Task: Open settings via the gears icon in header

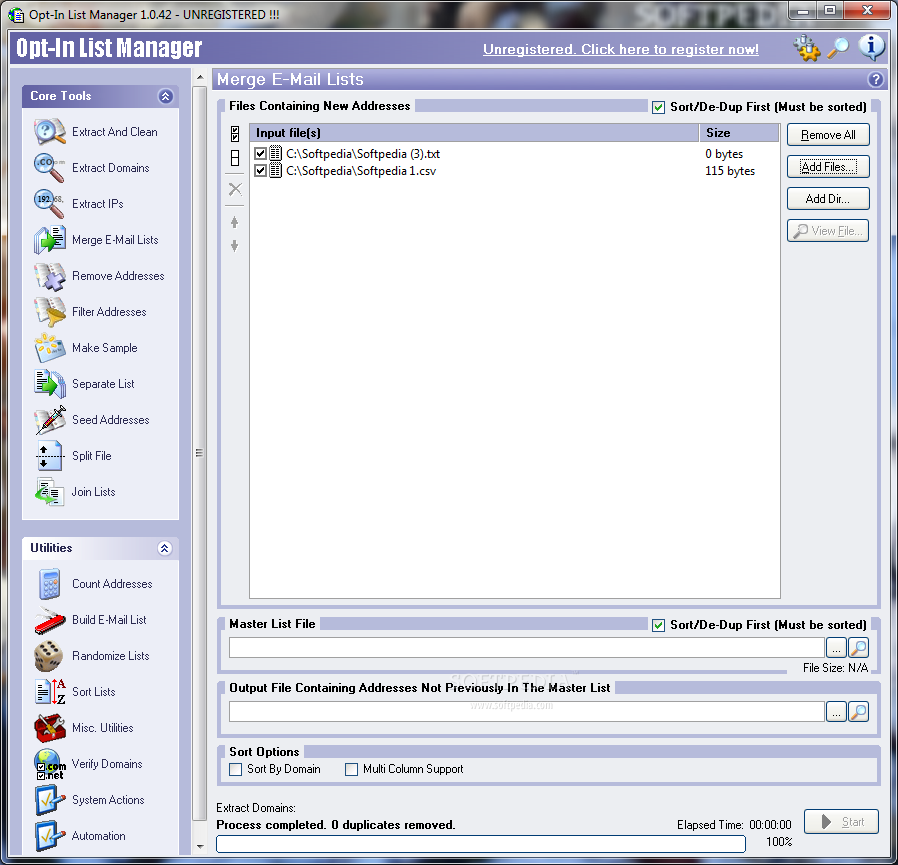Action: (807, 48)
